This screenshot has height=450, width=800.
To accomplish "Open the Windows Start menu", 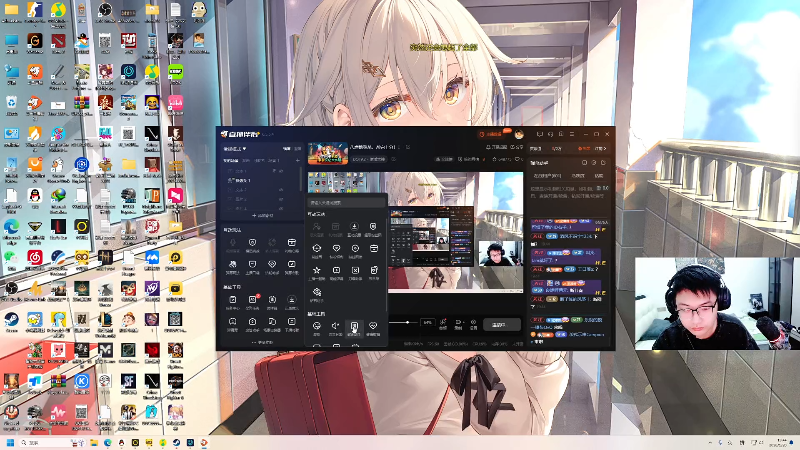I will click(10, 442).
